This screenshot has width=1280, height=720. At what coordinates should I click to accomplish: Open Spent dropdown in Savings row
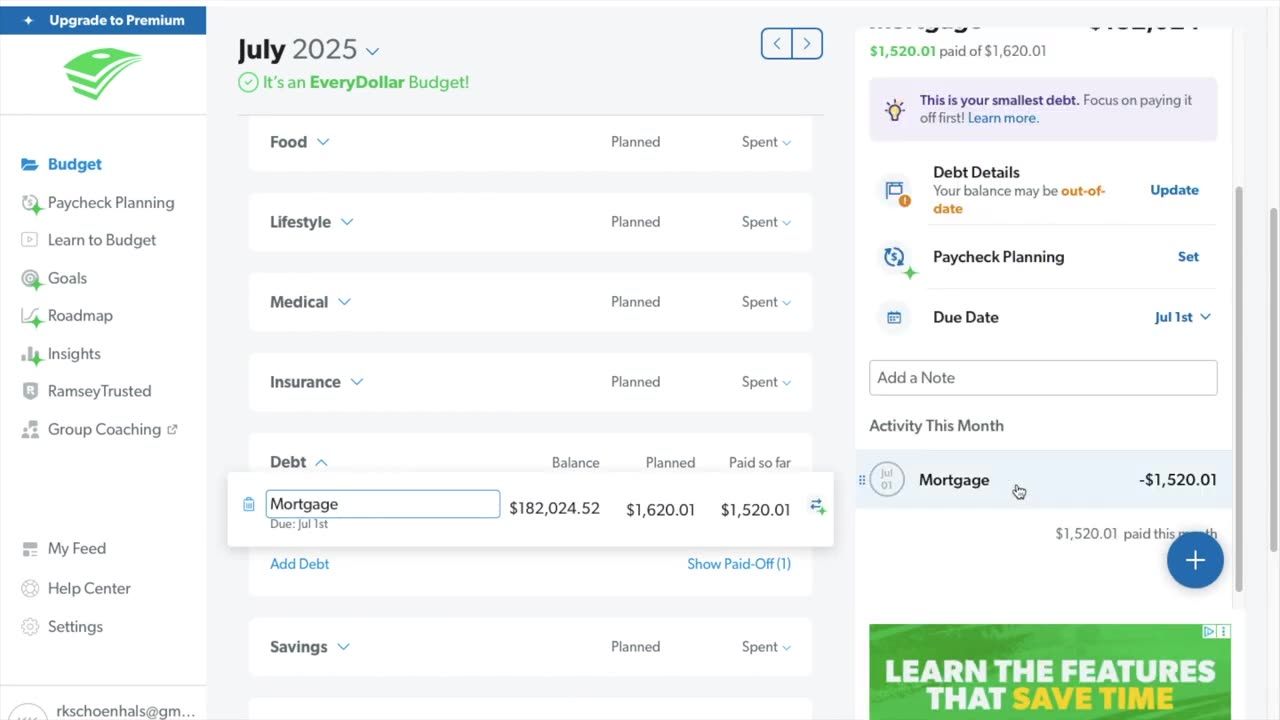tap(766, 647)
